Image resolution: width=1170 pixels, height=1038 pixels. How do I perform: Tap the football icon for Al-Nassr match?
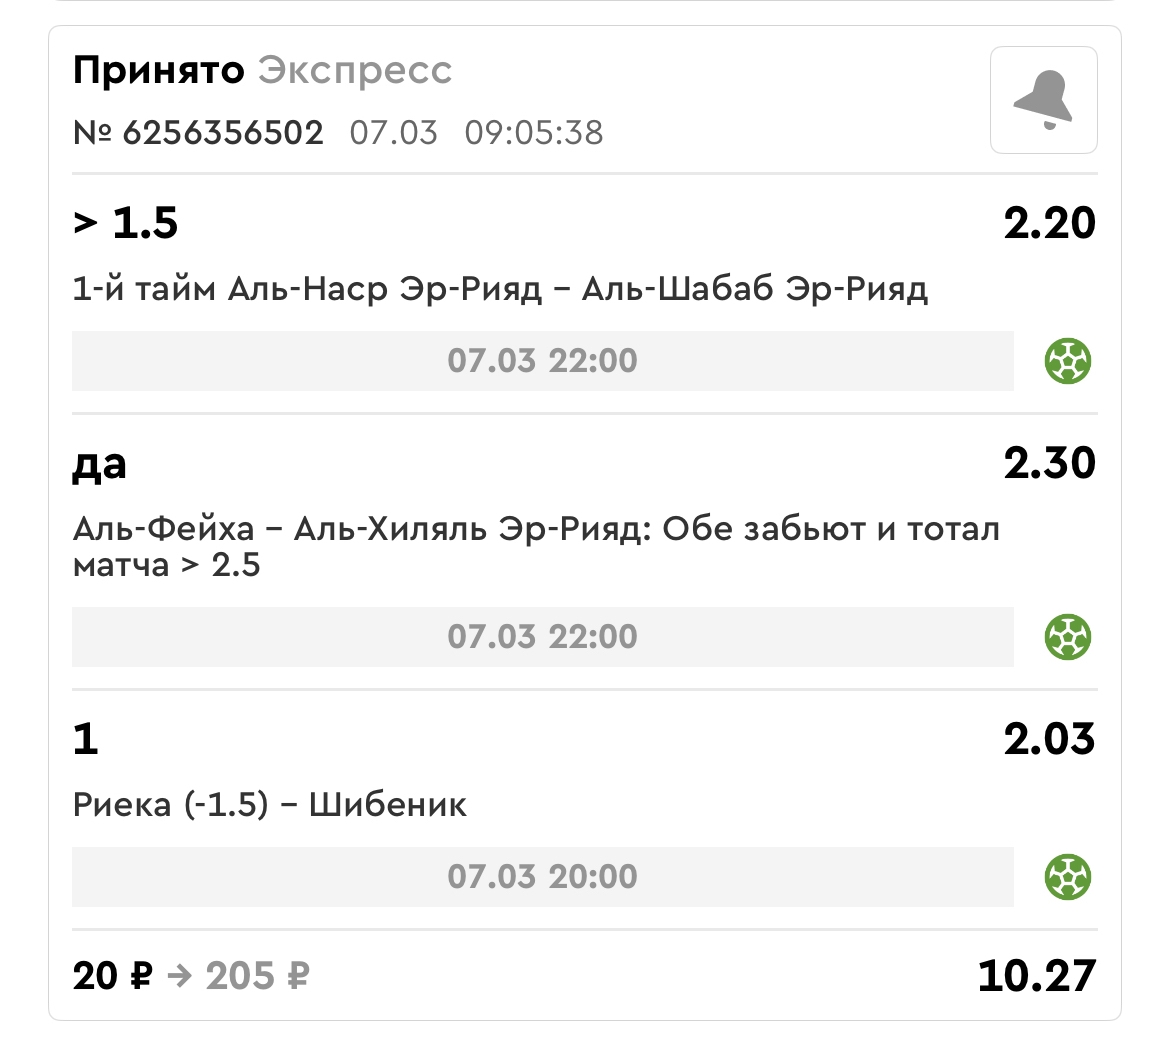(x=1067, y=361)
